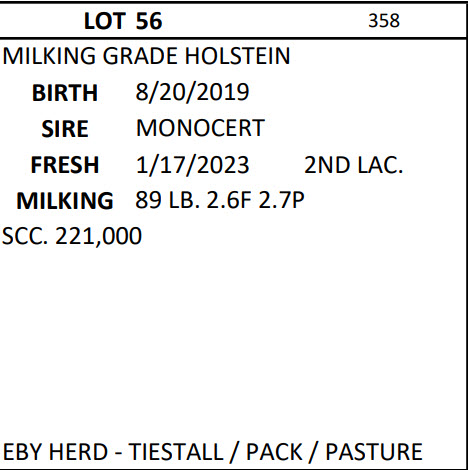Click the word PACK in footer
This screenshot has height=470, width=468.
click(274, 452)
